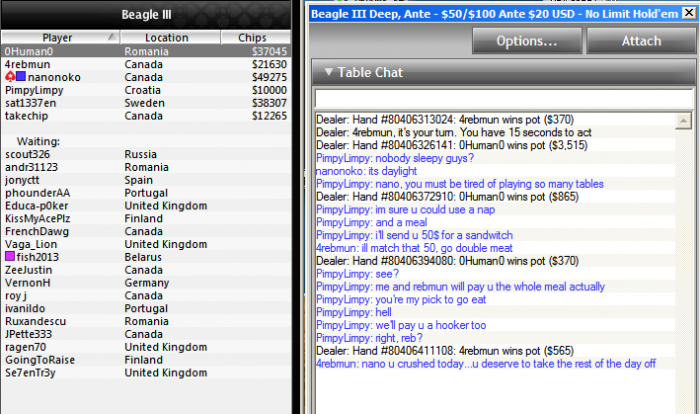Open the Options... button
The image size is (700, 414).
527,41
